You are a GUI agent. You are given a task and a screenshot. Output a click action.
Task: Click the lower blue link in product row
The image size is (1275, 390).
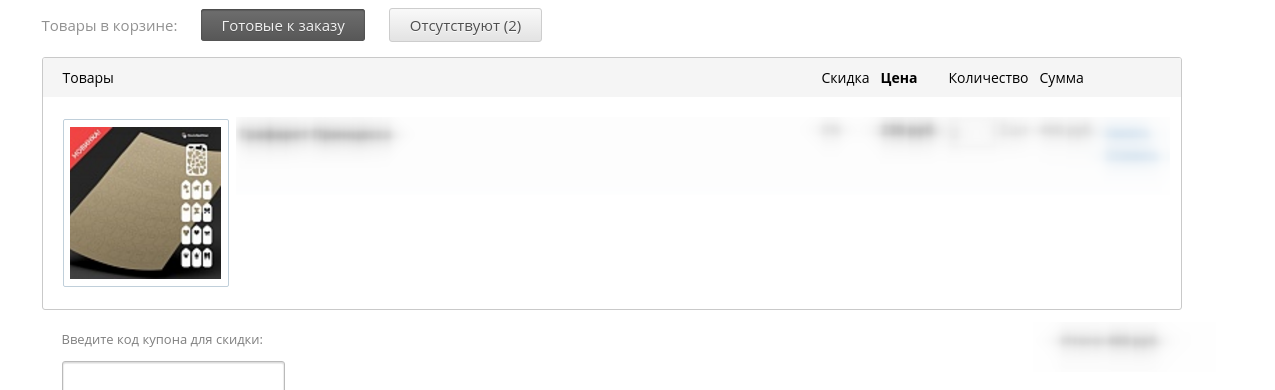tap(1131, 155)
